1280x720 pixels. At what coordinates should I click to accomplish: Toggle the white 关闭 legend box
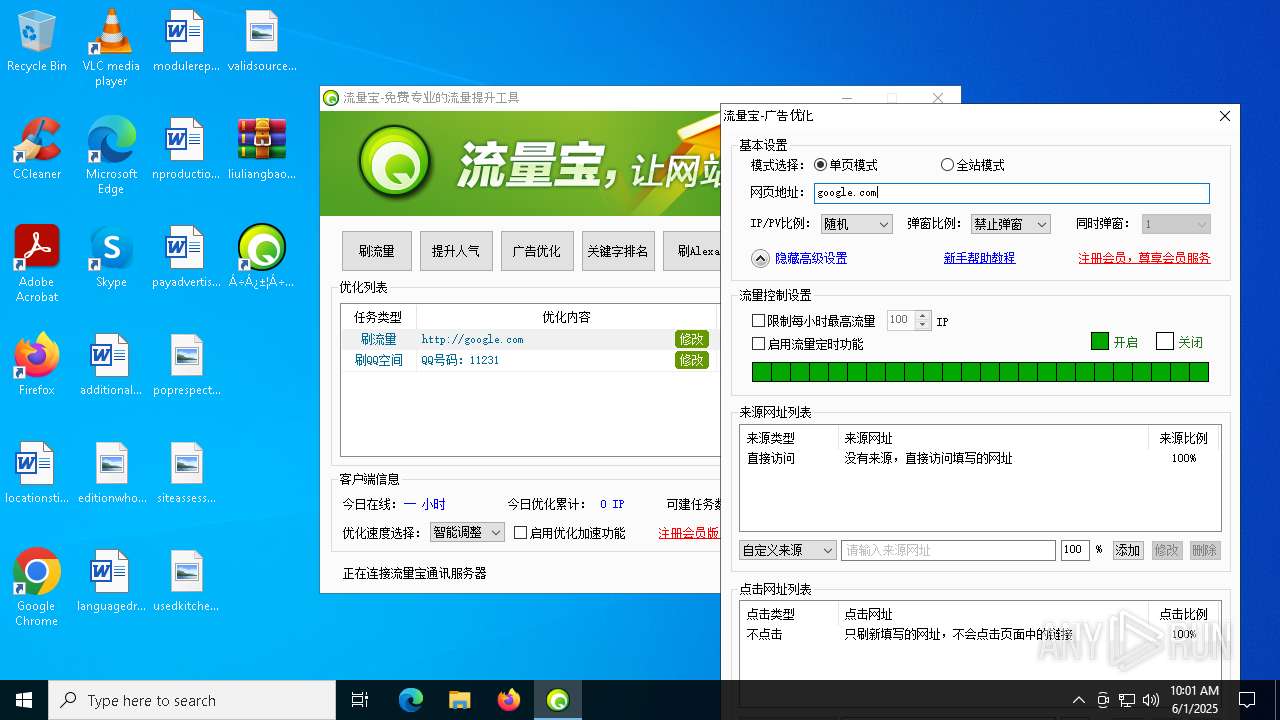[x=1165, y=341]
